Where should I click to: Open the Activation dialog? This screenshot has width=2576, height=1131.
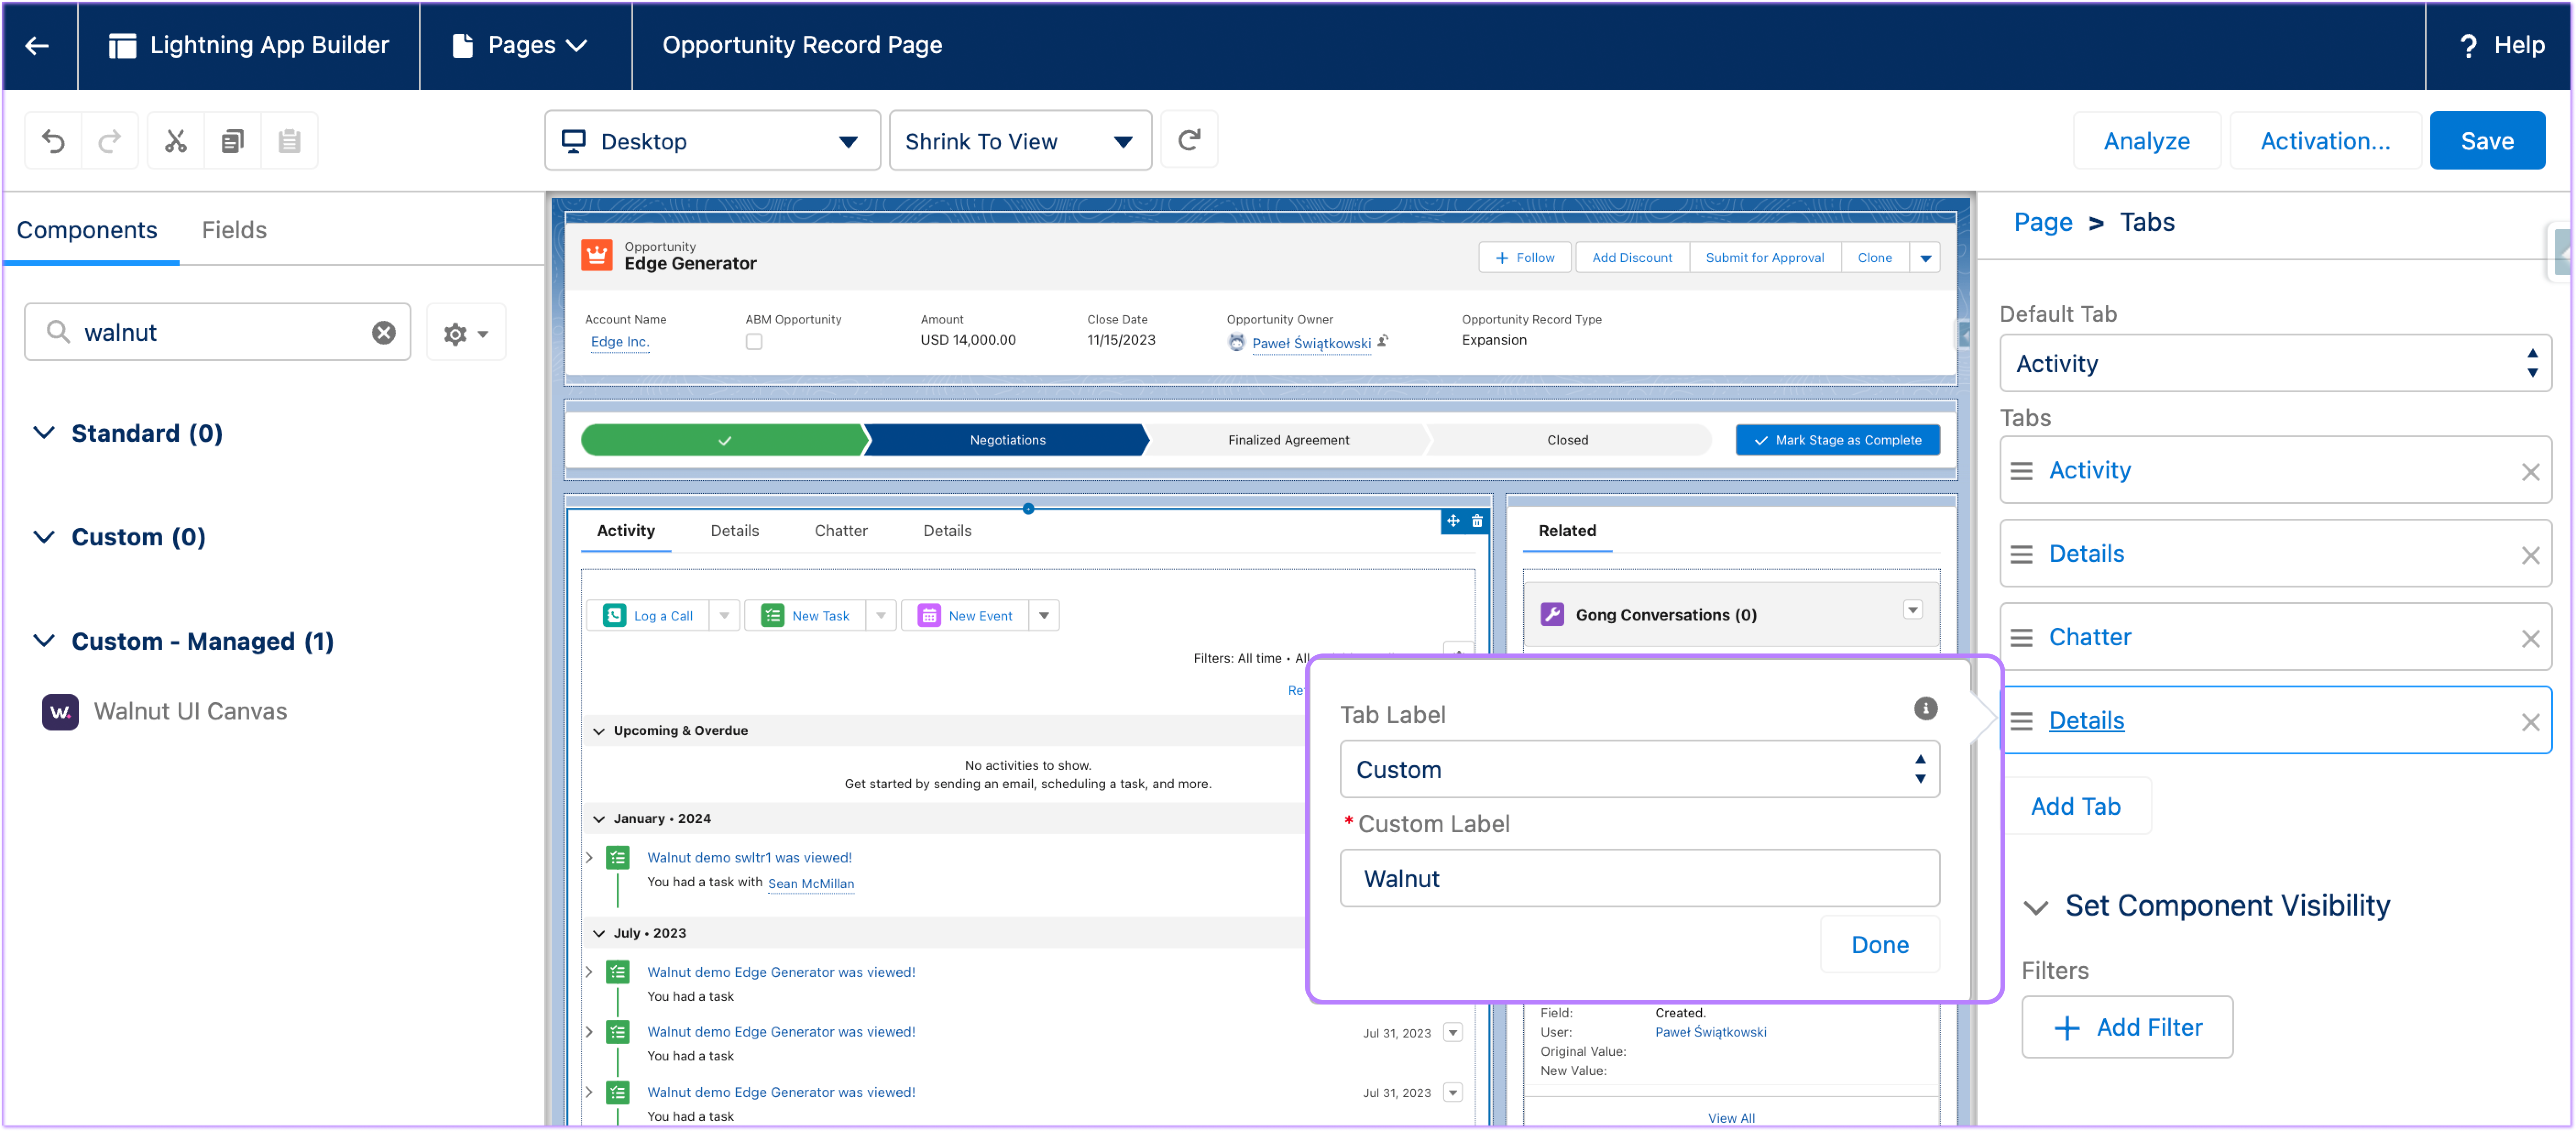2325,141
